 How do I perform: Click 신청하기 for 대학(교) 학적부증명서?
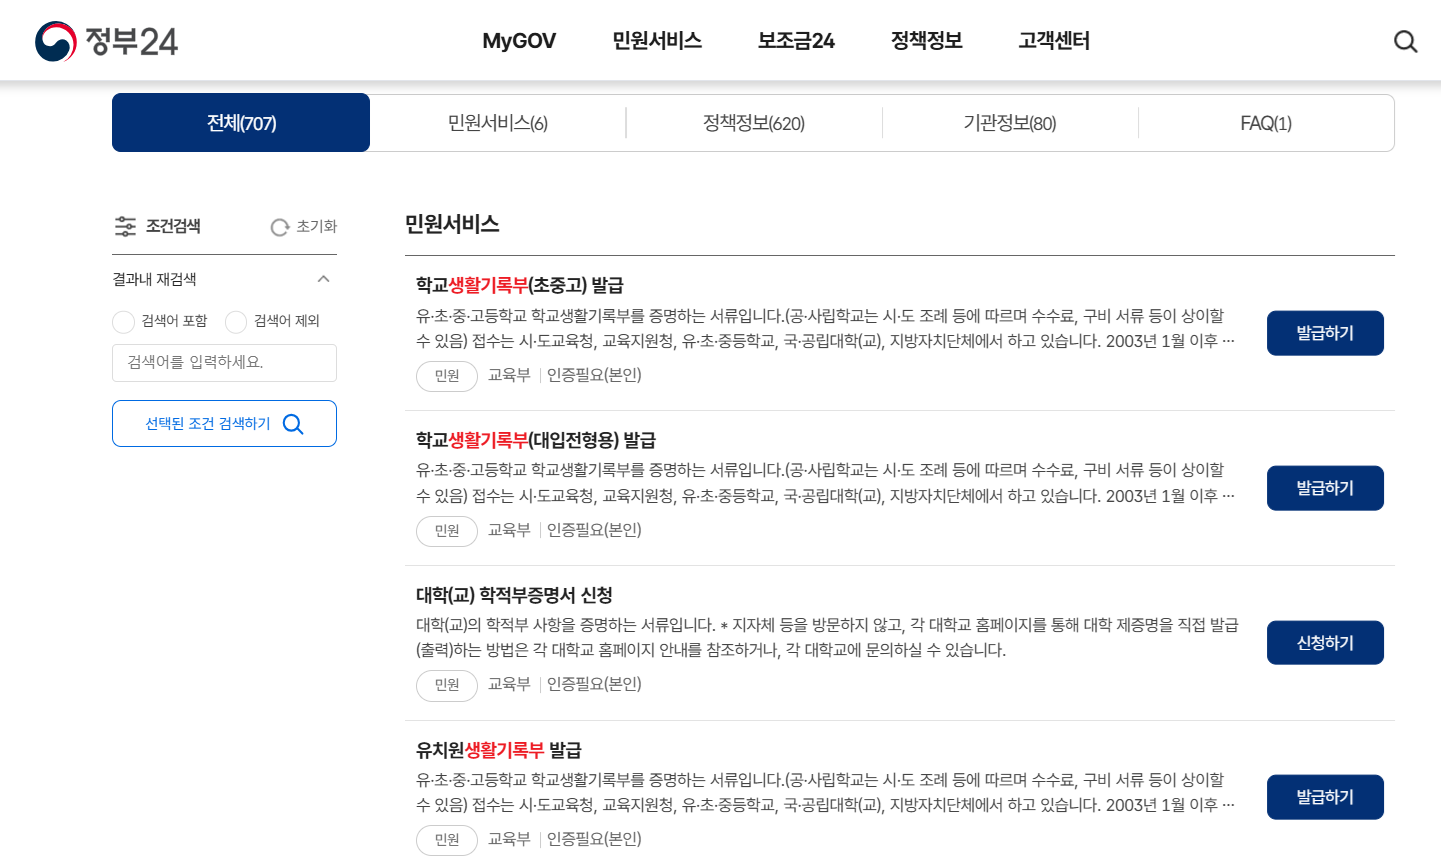[x=1325, y=642]
